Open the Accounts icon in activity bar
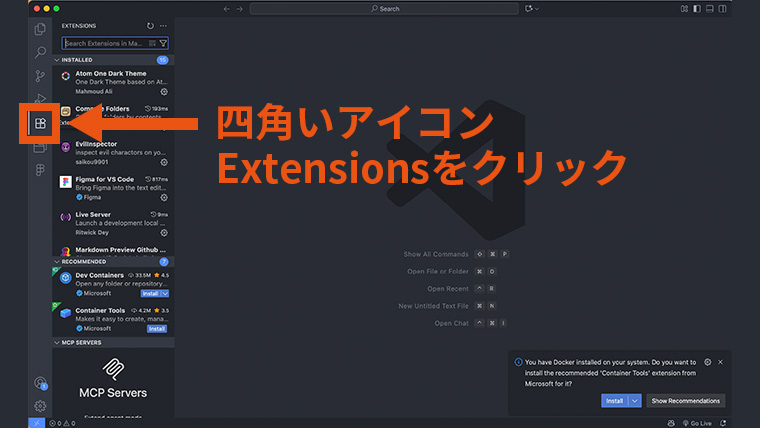The width and height of the screenshot is (760, 428). click(40, 382)
